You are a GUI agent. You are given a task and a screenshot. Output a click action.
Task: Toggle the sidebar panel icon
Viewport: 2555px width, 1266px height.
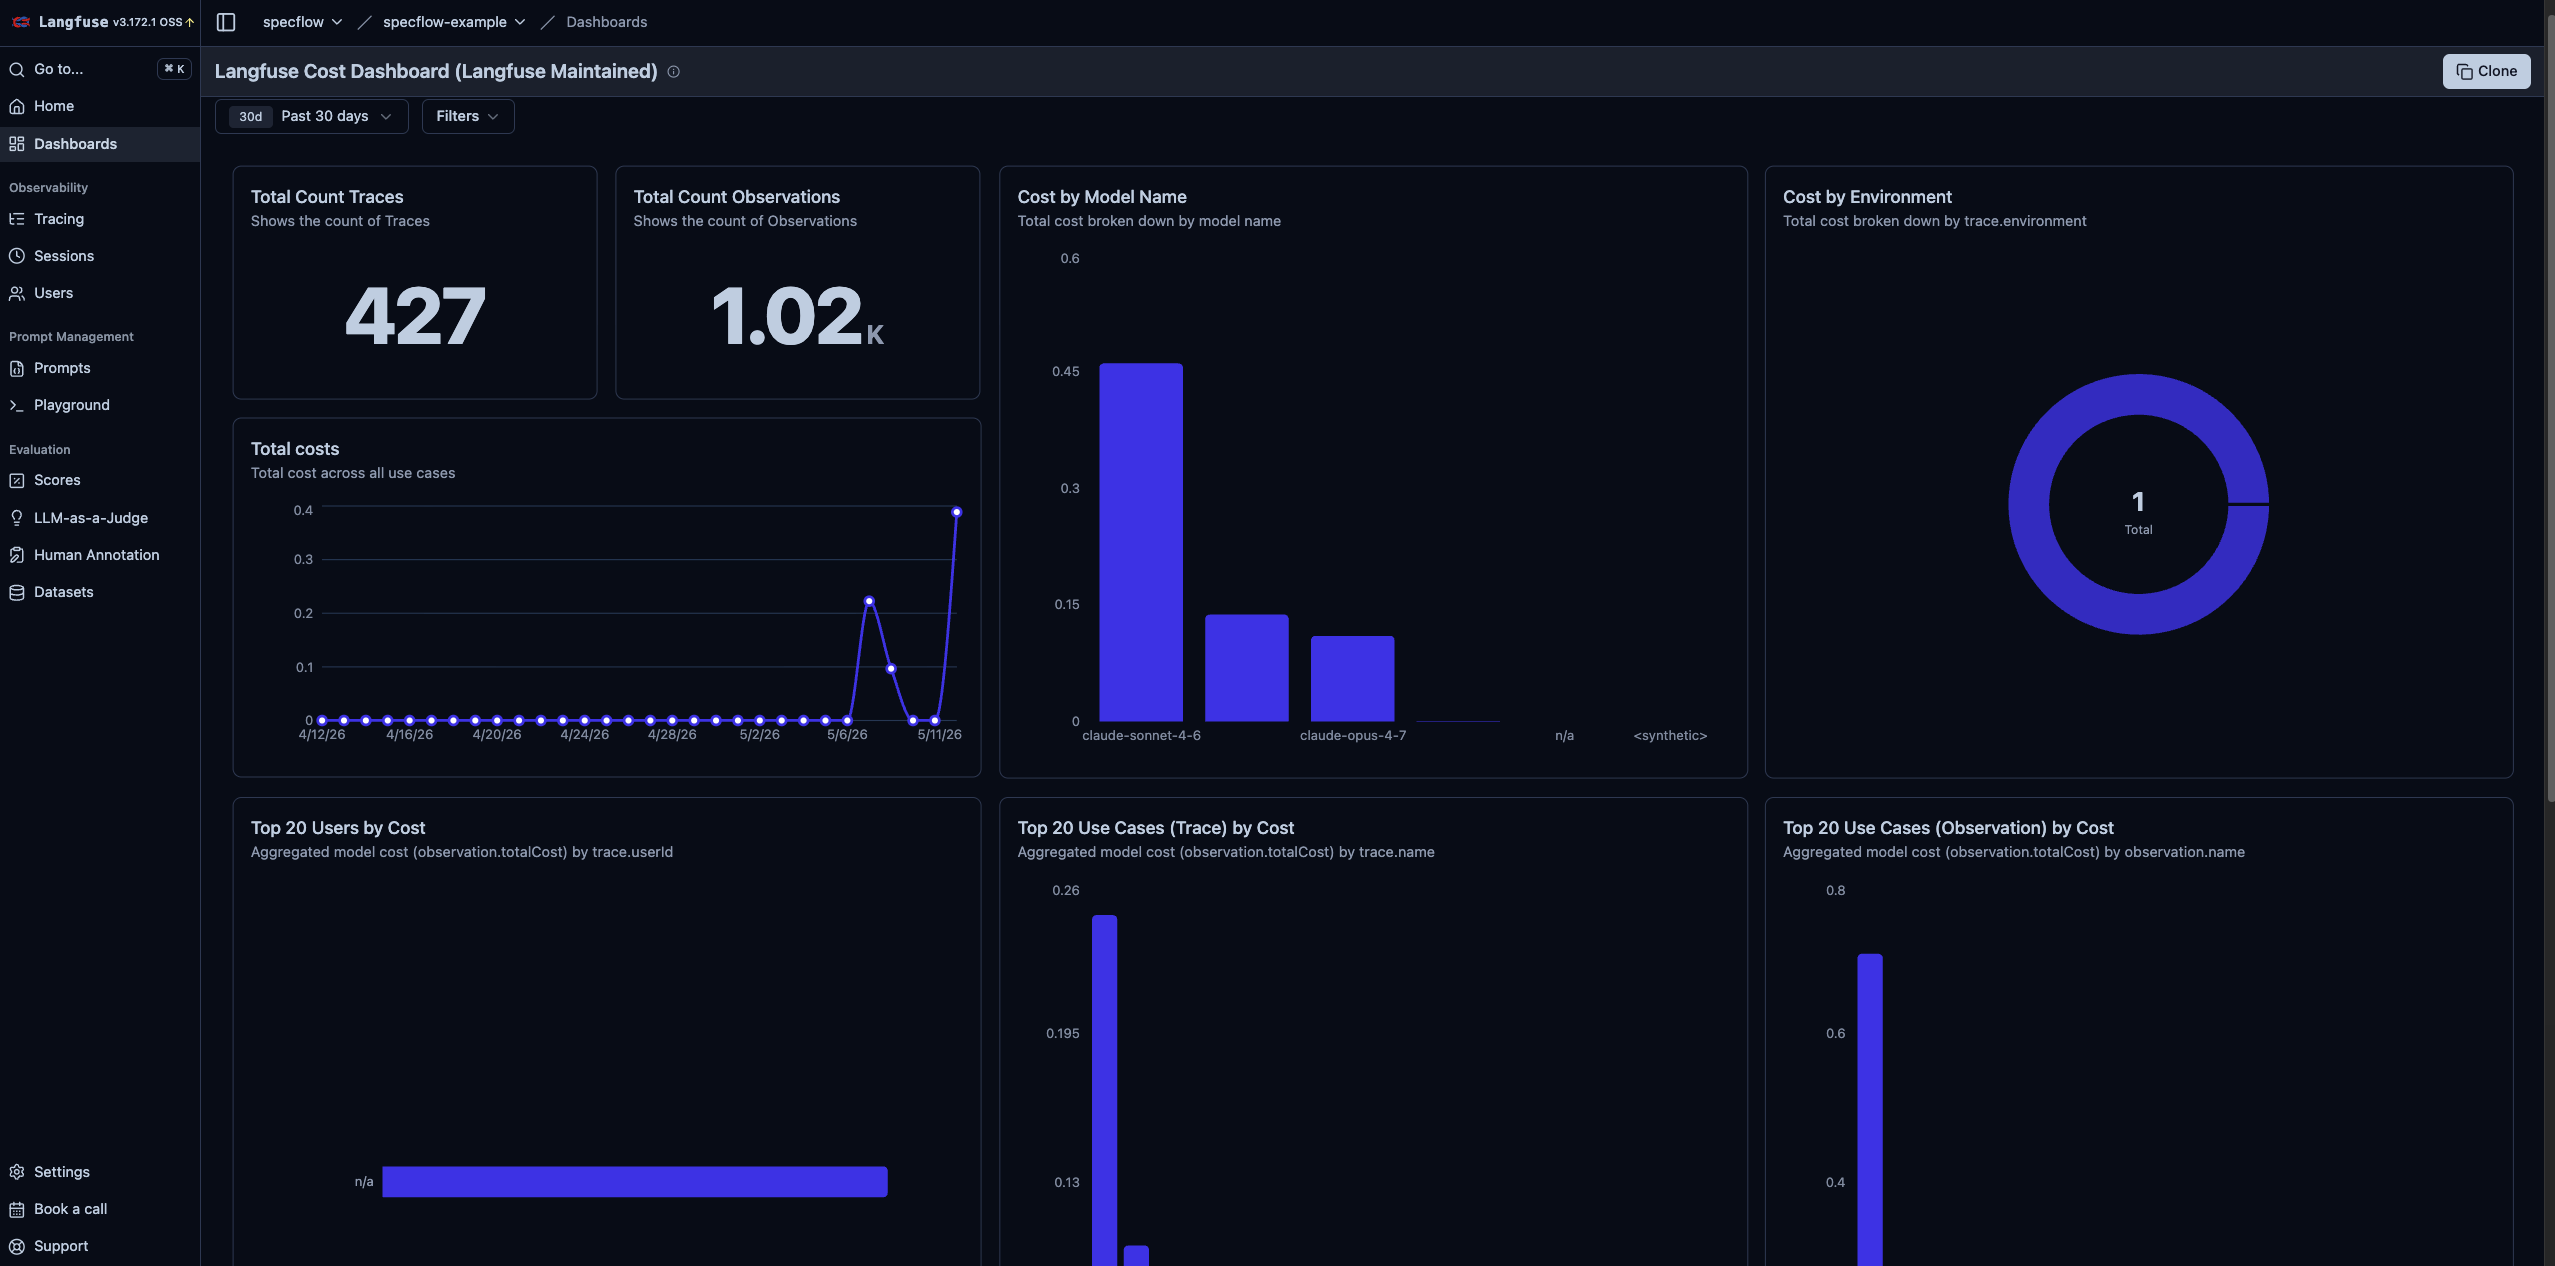click(x=226, y=22)
